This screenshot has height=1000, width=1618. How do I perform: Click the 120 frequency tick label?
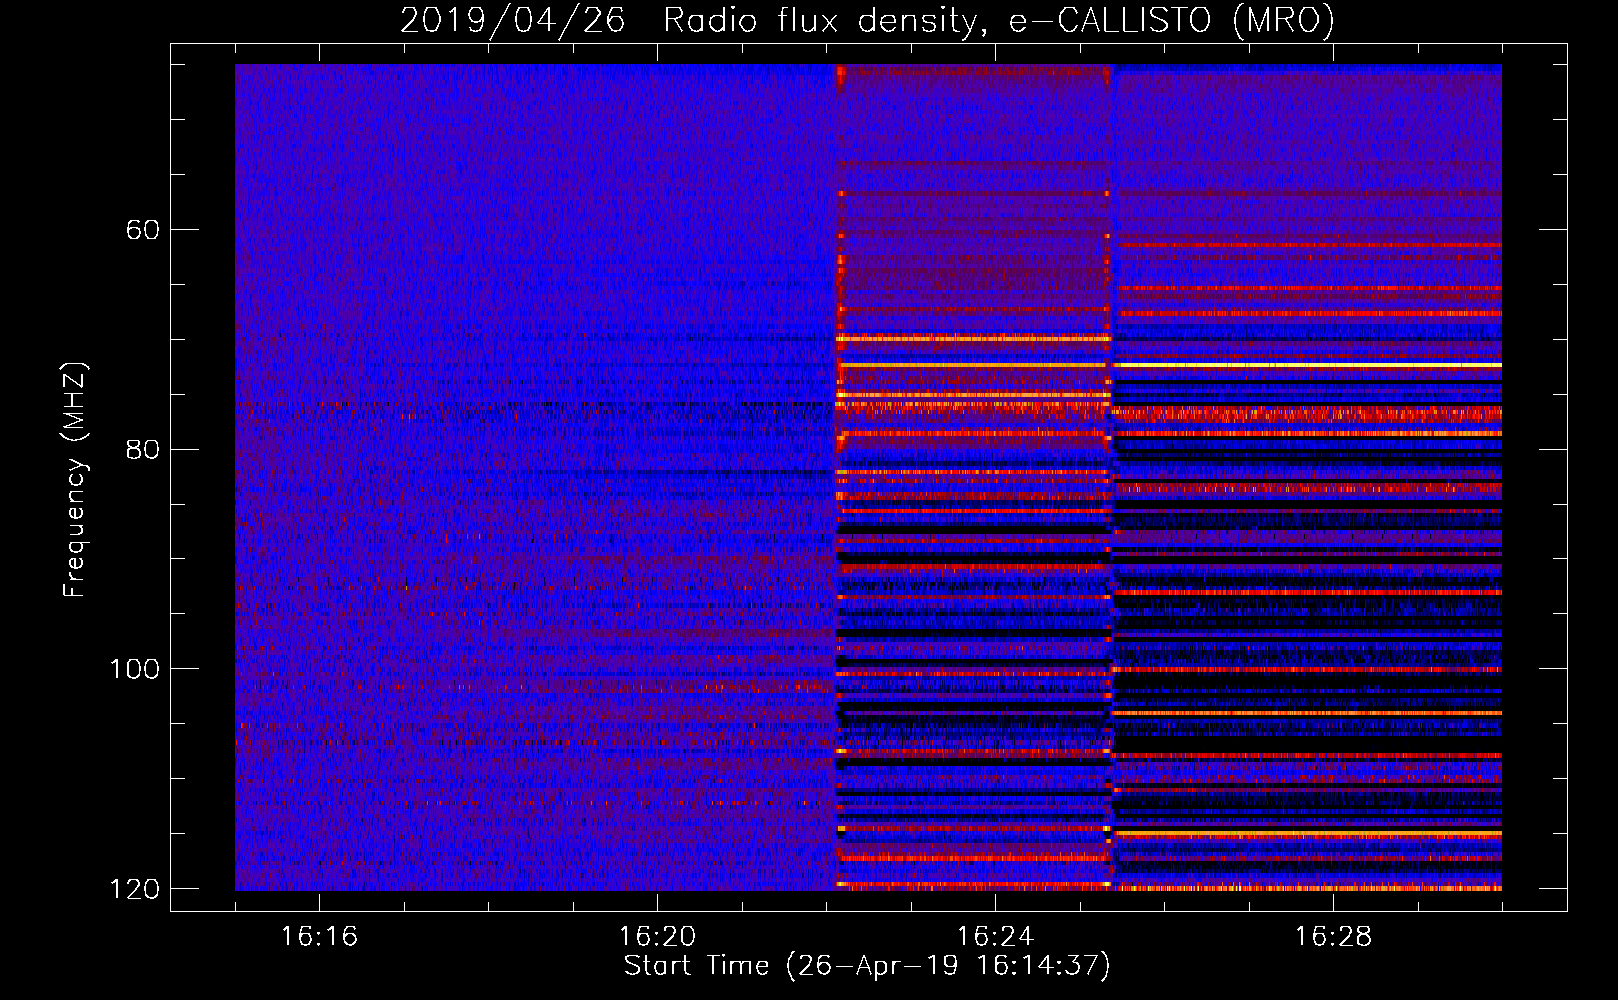pyautogui.click(x=134, y=889)
